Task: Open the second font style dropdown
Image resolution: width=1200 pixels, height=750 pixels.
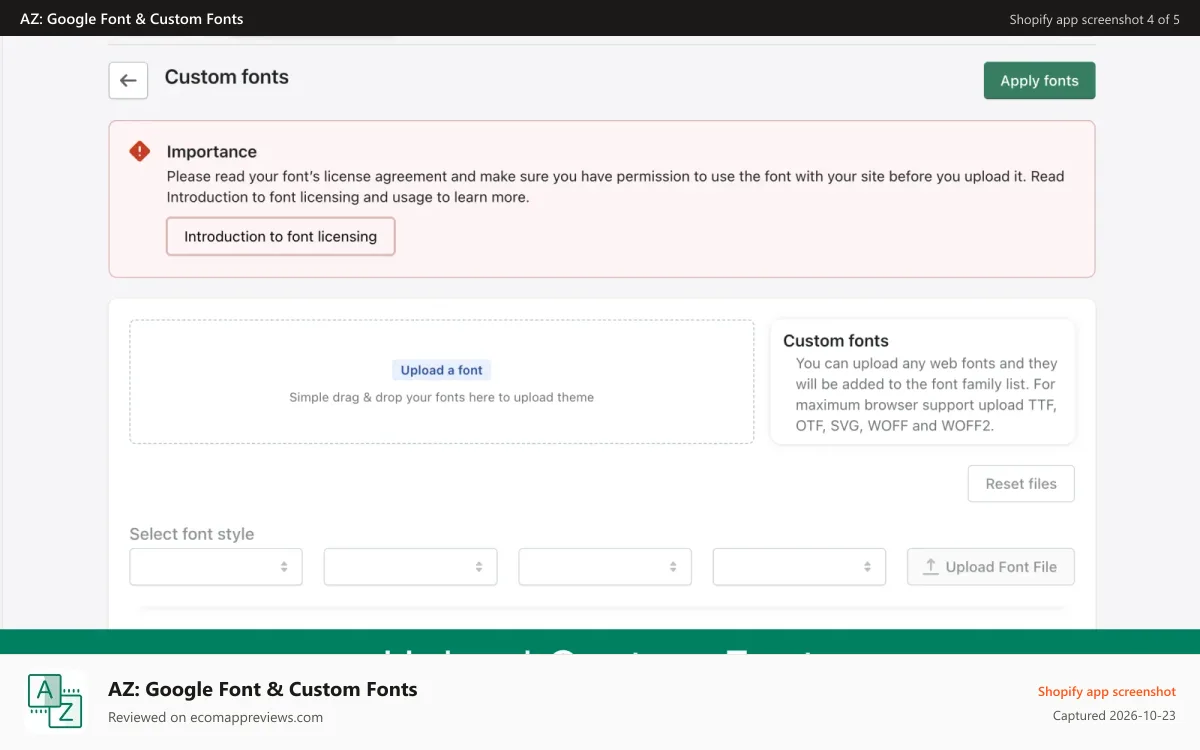Action: tap(410, 567)
